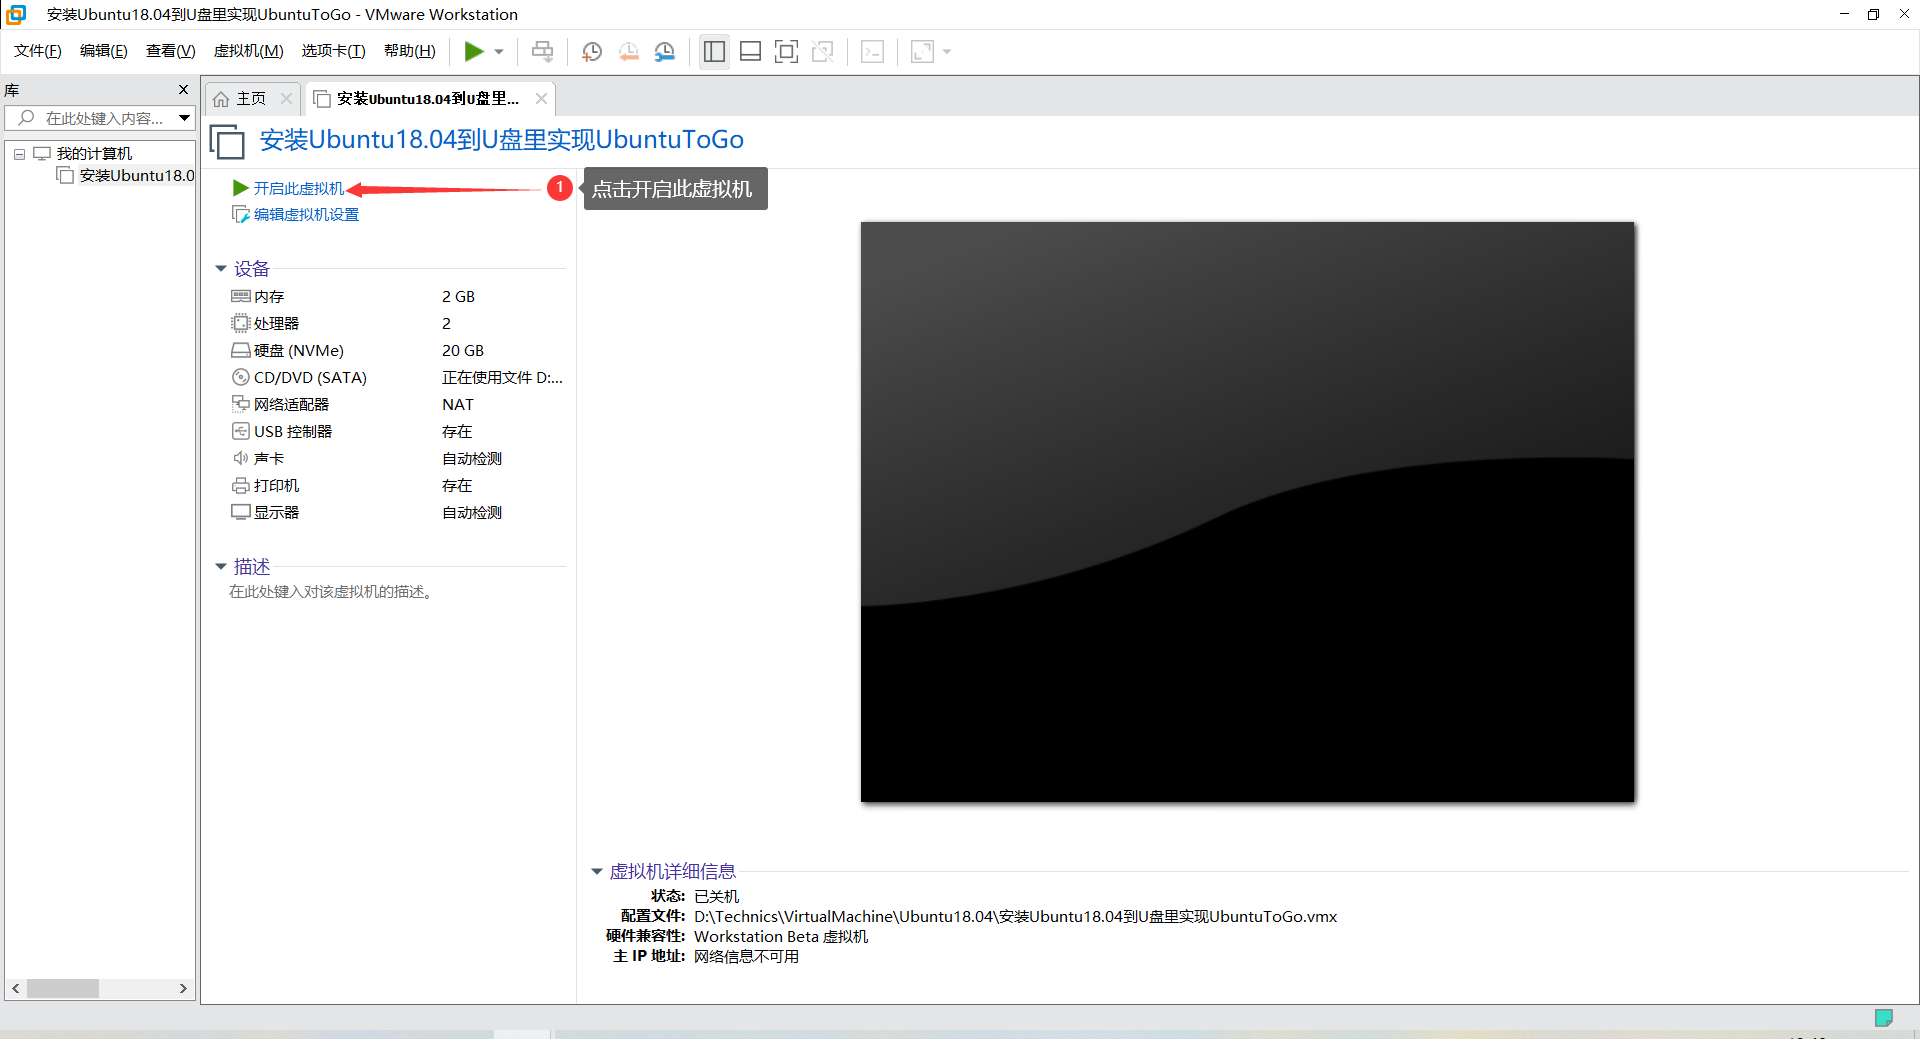Screen dimensions: 1920x1039
Task: Click the revert to snapshot icon
Action: [x=628, y=51]
